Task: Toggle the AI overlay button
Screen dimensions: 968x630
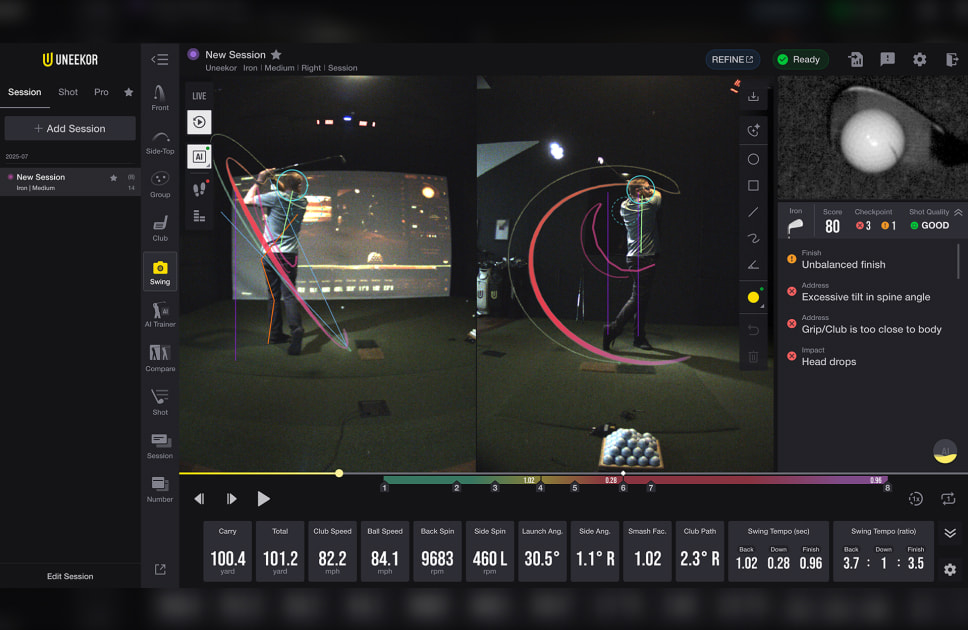Action: click(x=199, y=157)
